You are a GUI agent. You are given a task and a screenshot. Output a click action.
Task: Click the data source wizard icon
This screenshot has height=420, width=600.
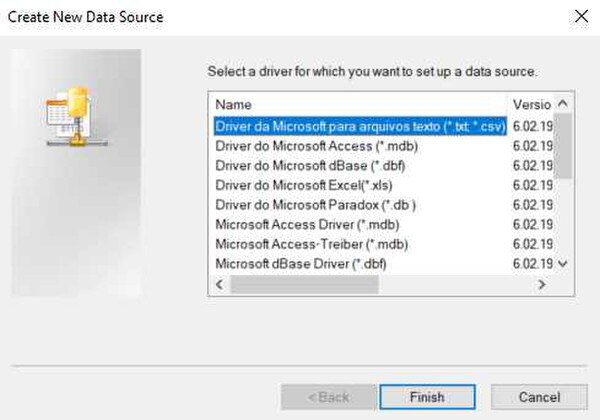[77, 117]
